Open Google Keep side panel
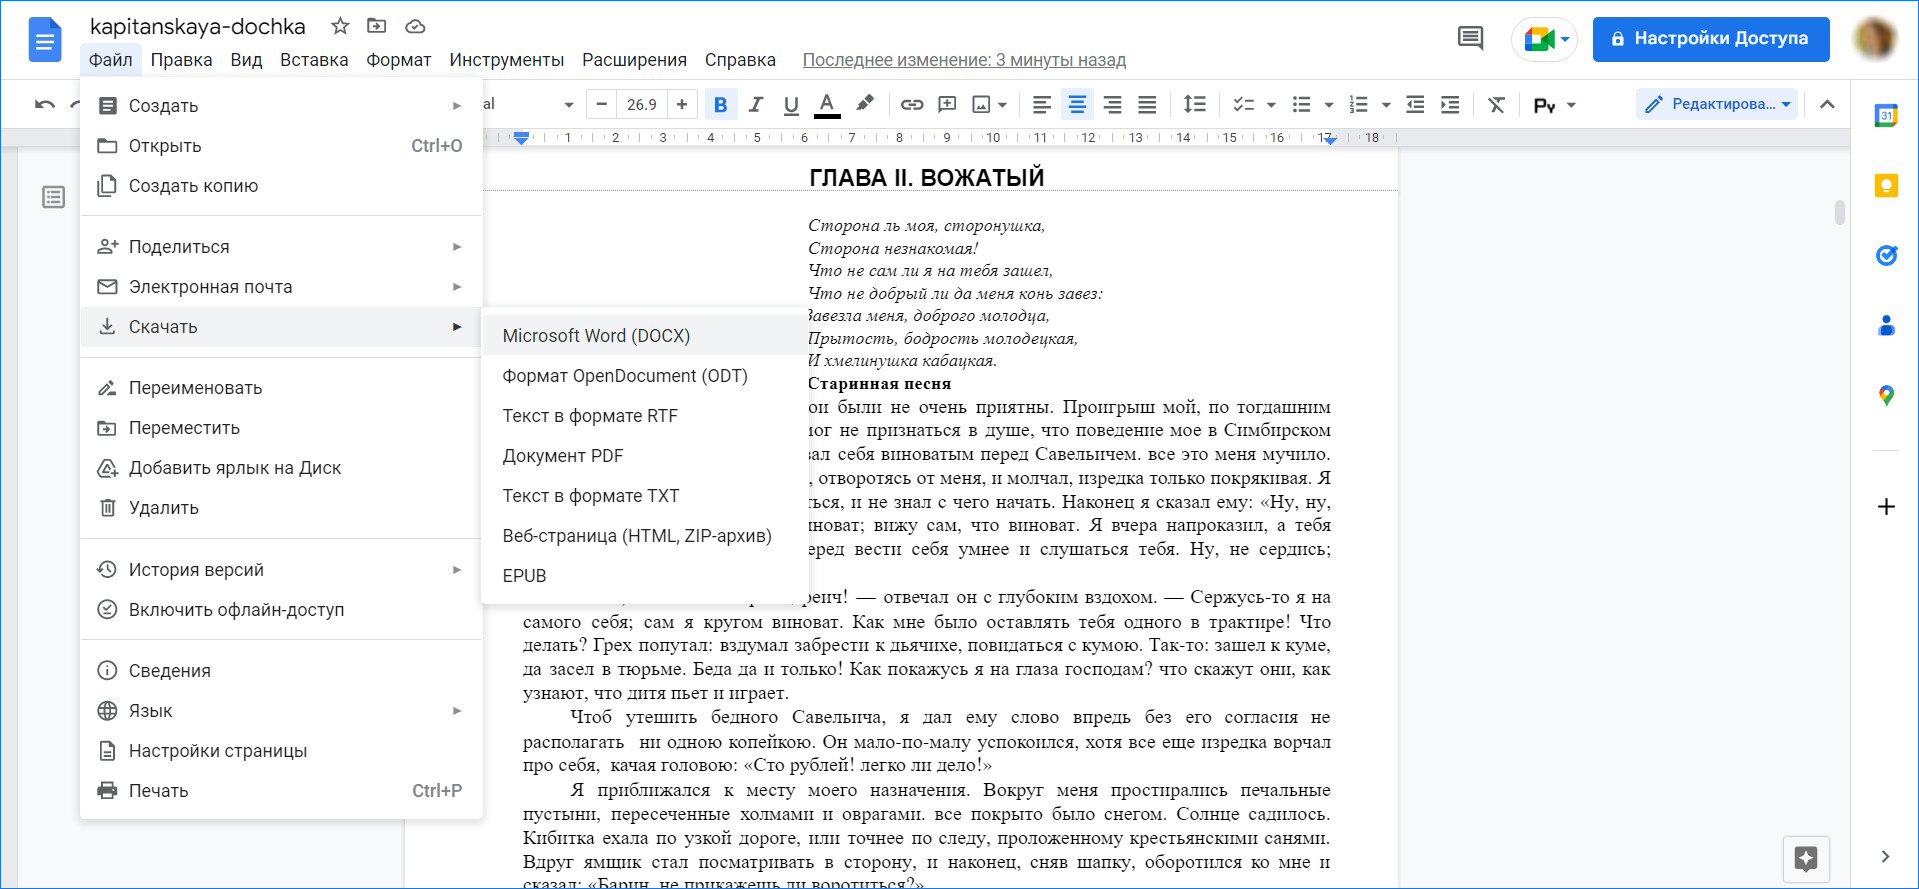 [1886, 185]
